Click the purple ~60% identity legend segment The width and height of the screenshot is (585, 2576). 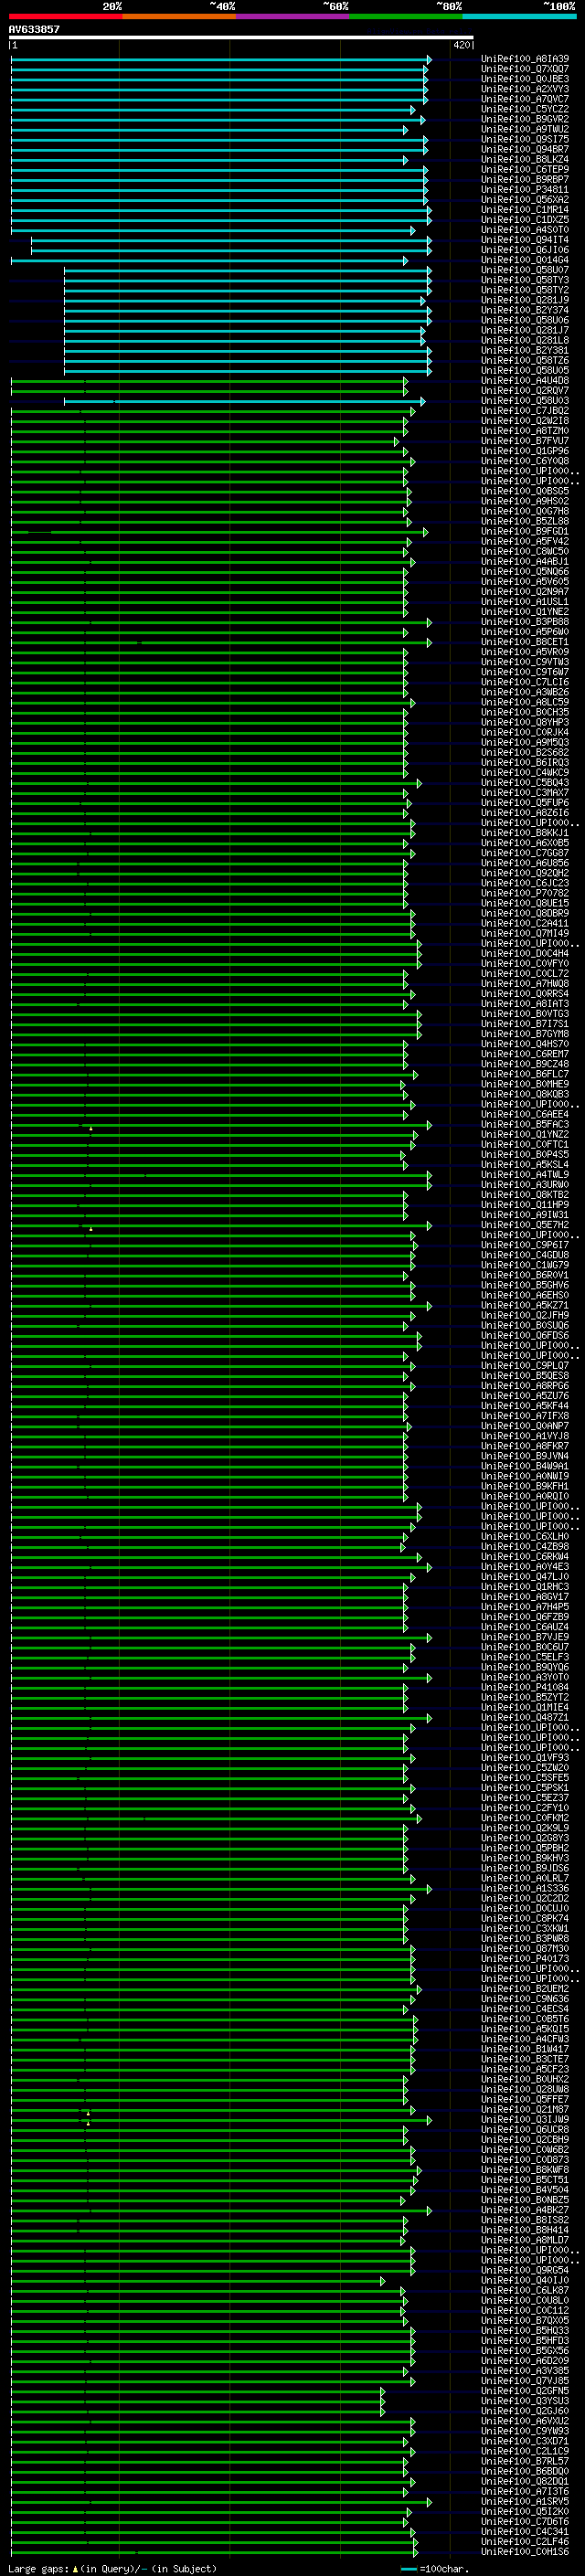coord(292,16)
